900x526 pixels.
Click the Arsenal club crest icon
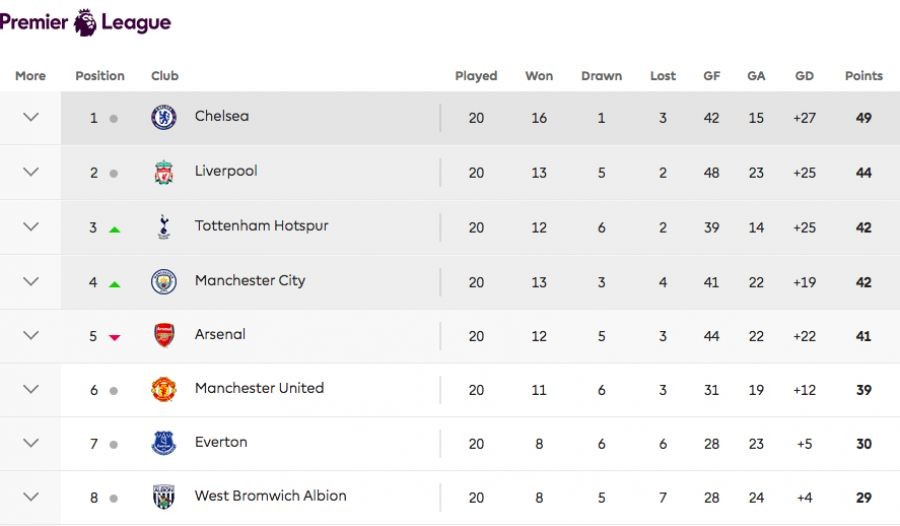tap(164, 335)
